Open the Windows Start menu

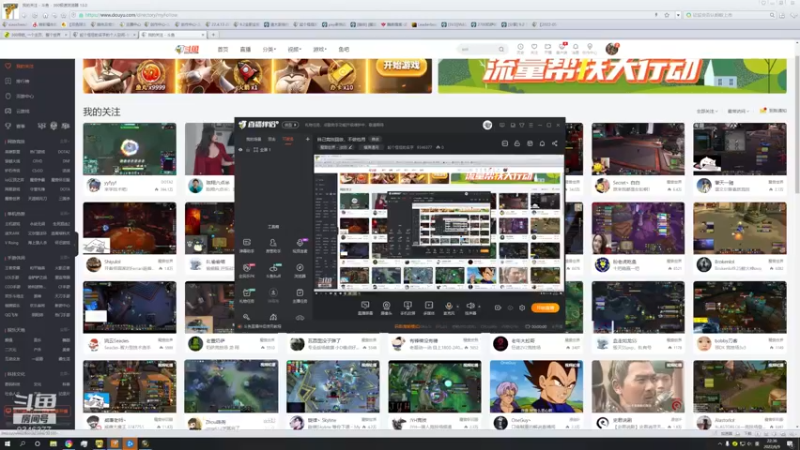(x=7, y=444)
